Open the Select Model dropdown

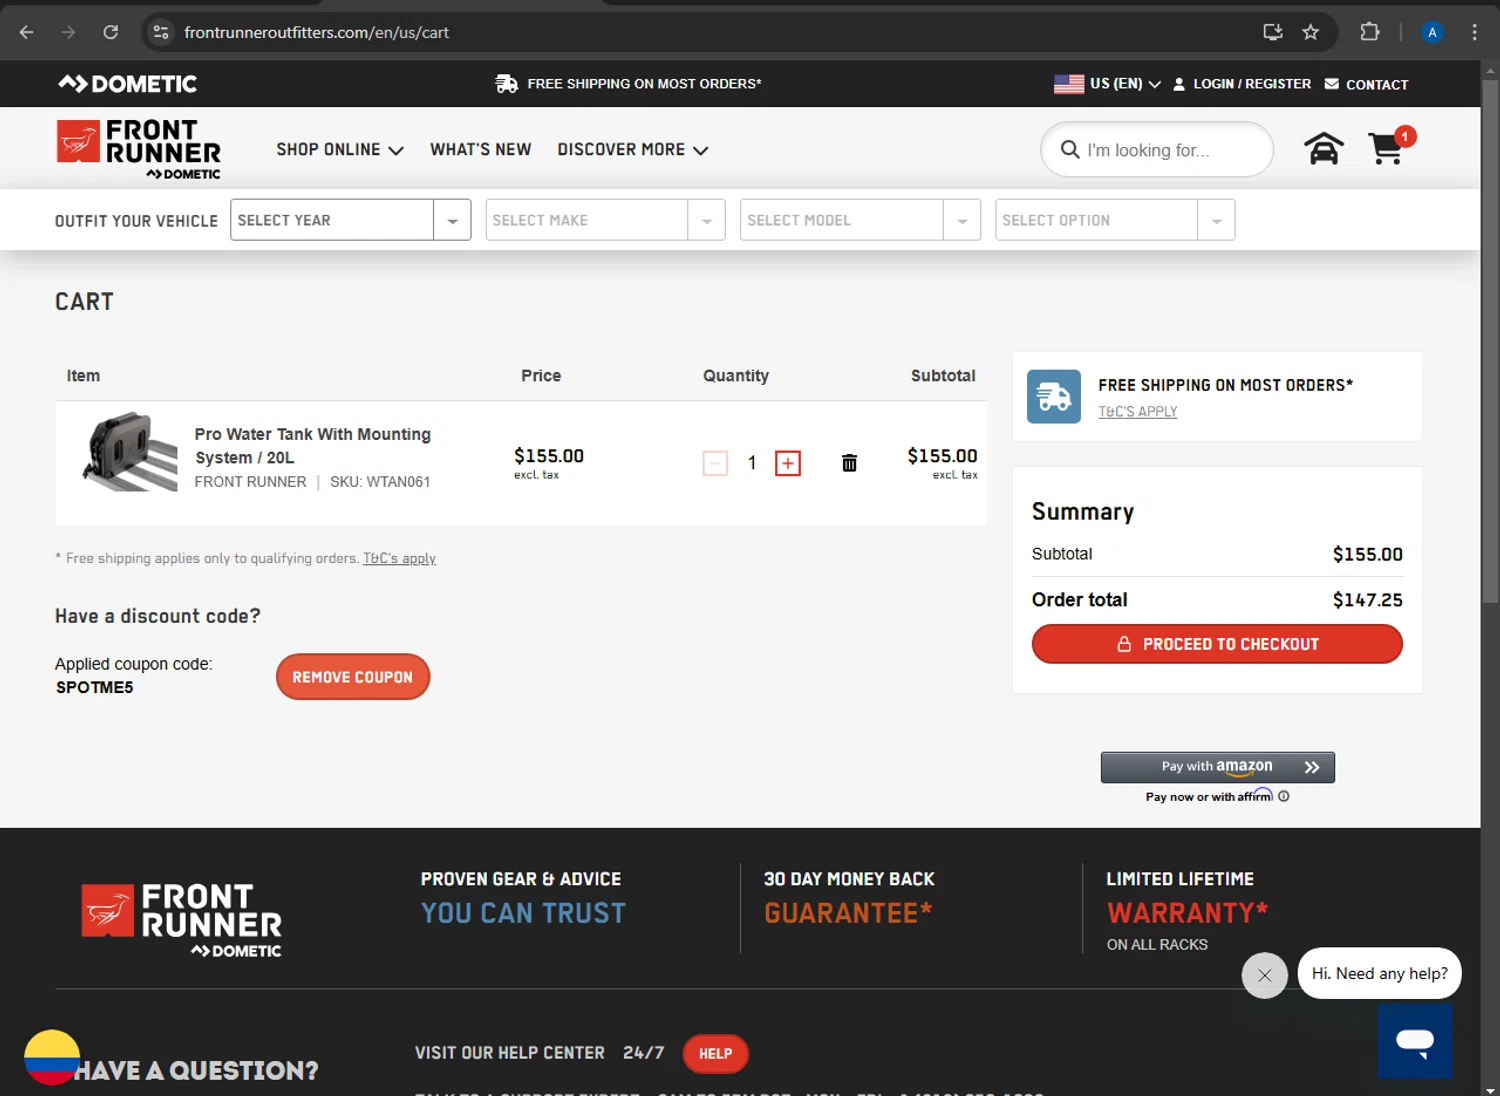pos(860,220)
